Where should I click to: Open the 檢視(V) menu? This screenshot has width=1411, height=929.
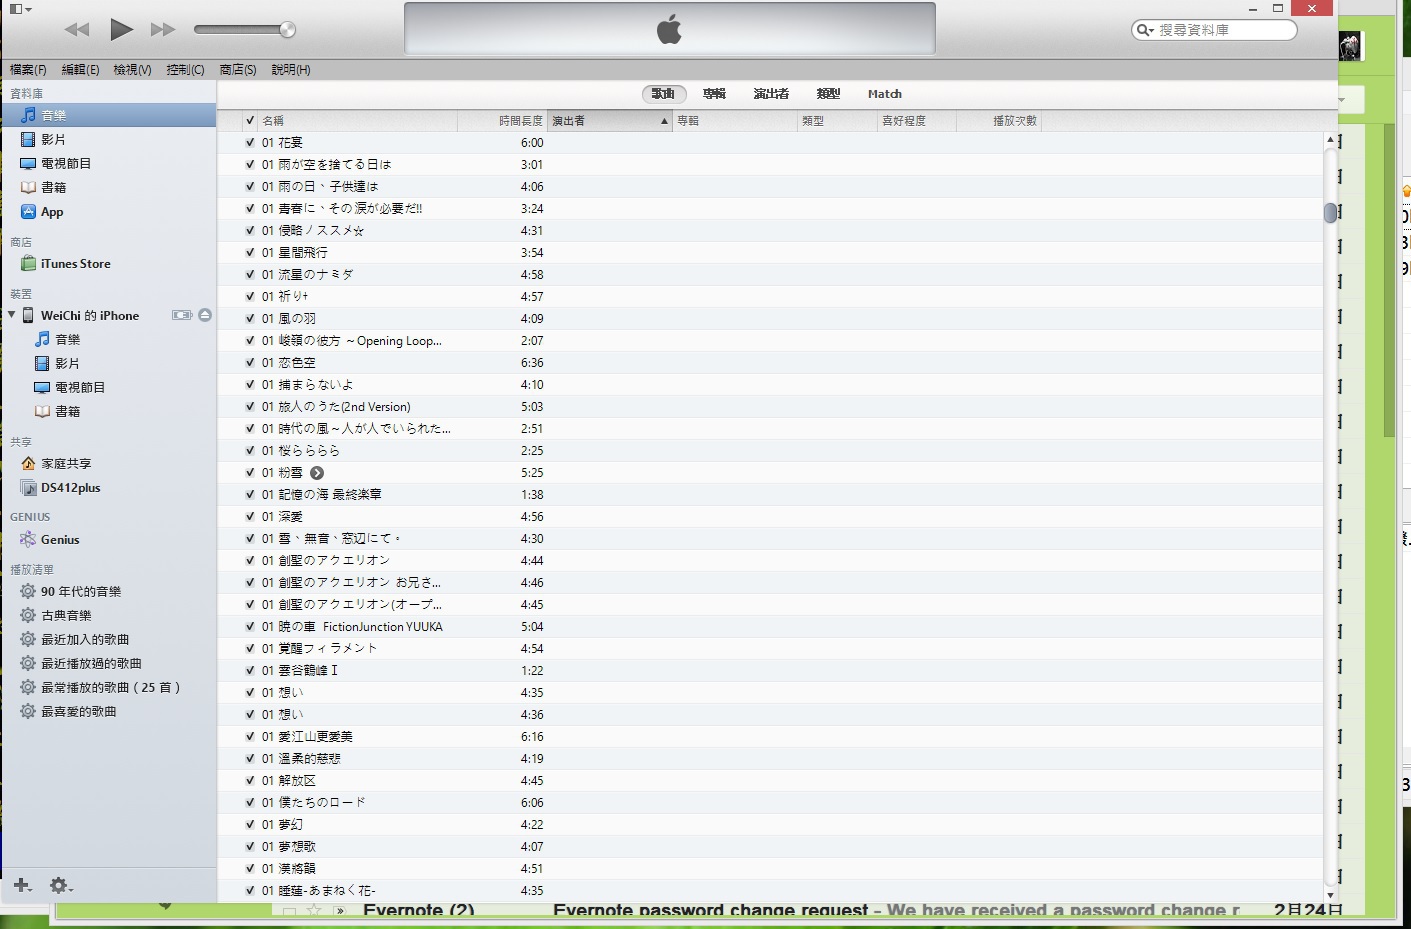(132, 70)
